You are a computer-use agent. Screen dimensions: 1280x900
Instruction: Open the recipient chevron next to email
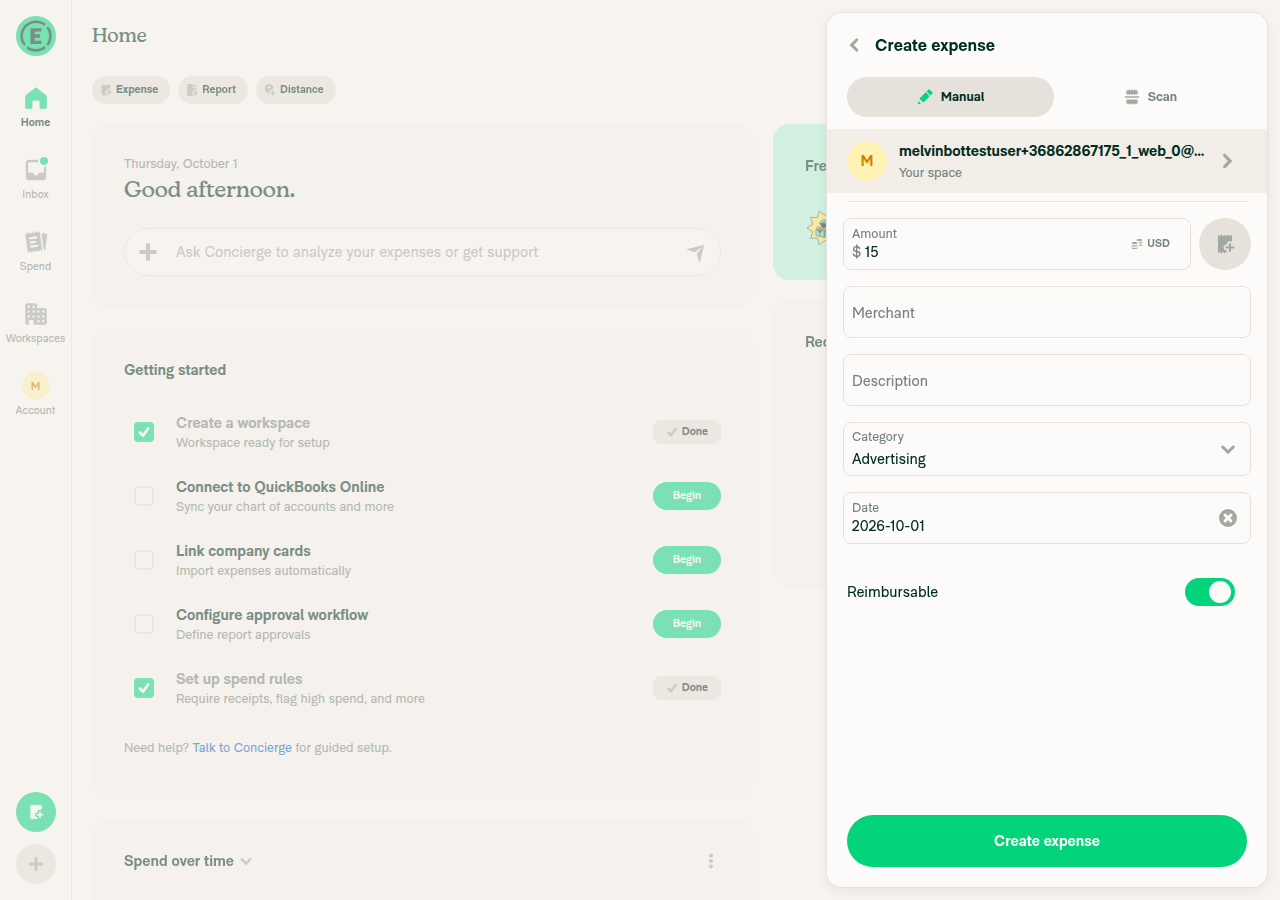[1228, 161]
